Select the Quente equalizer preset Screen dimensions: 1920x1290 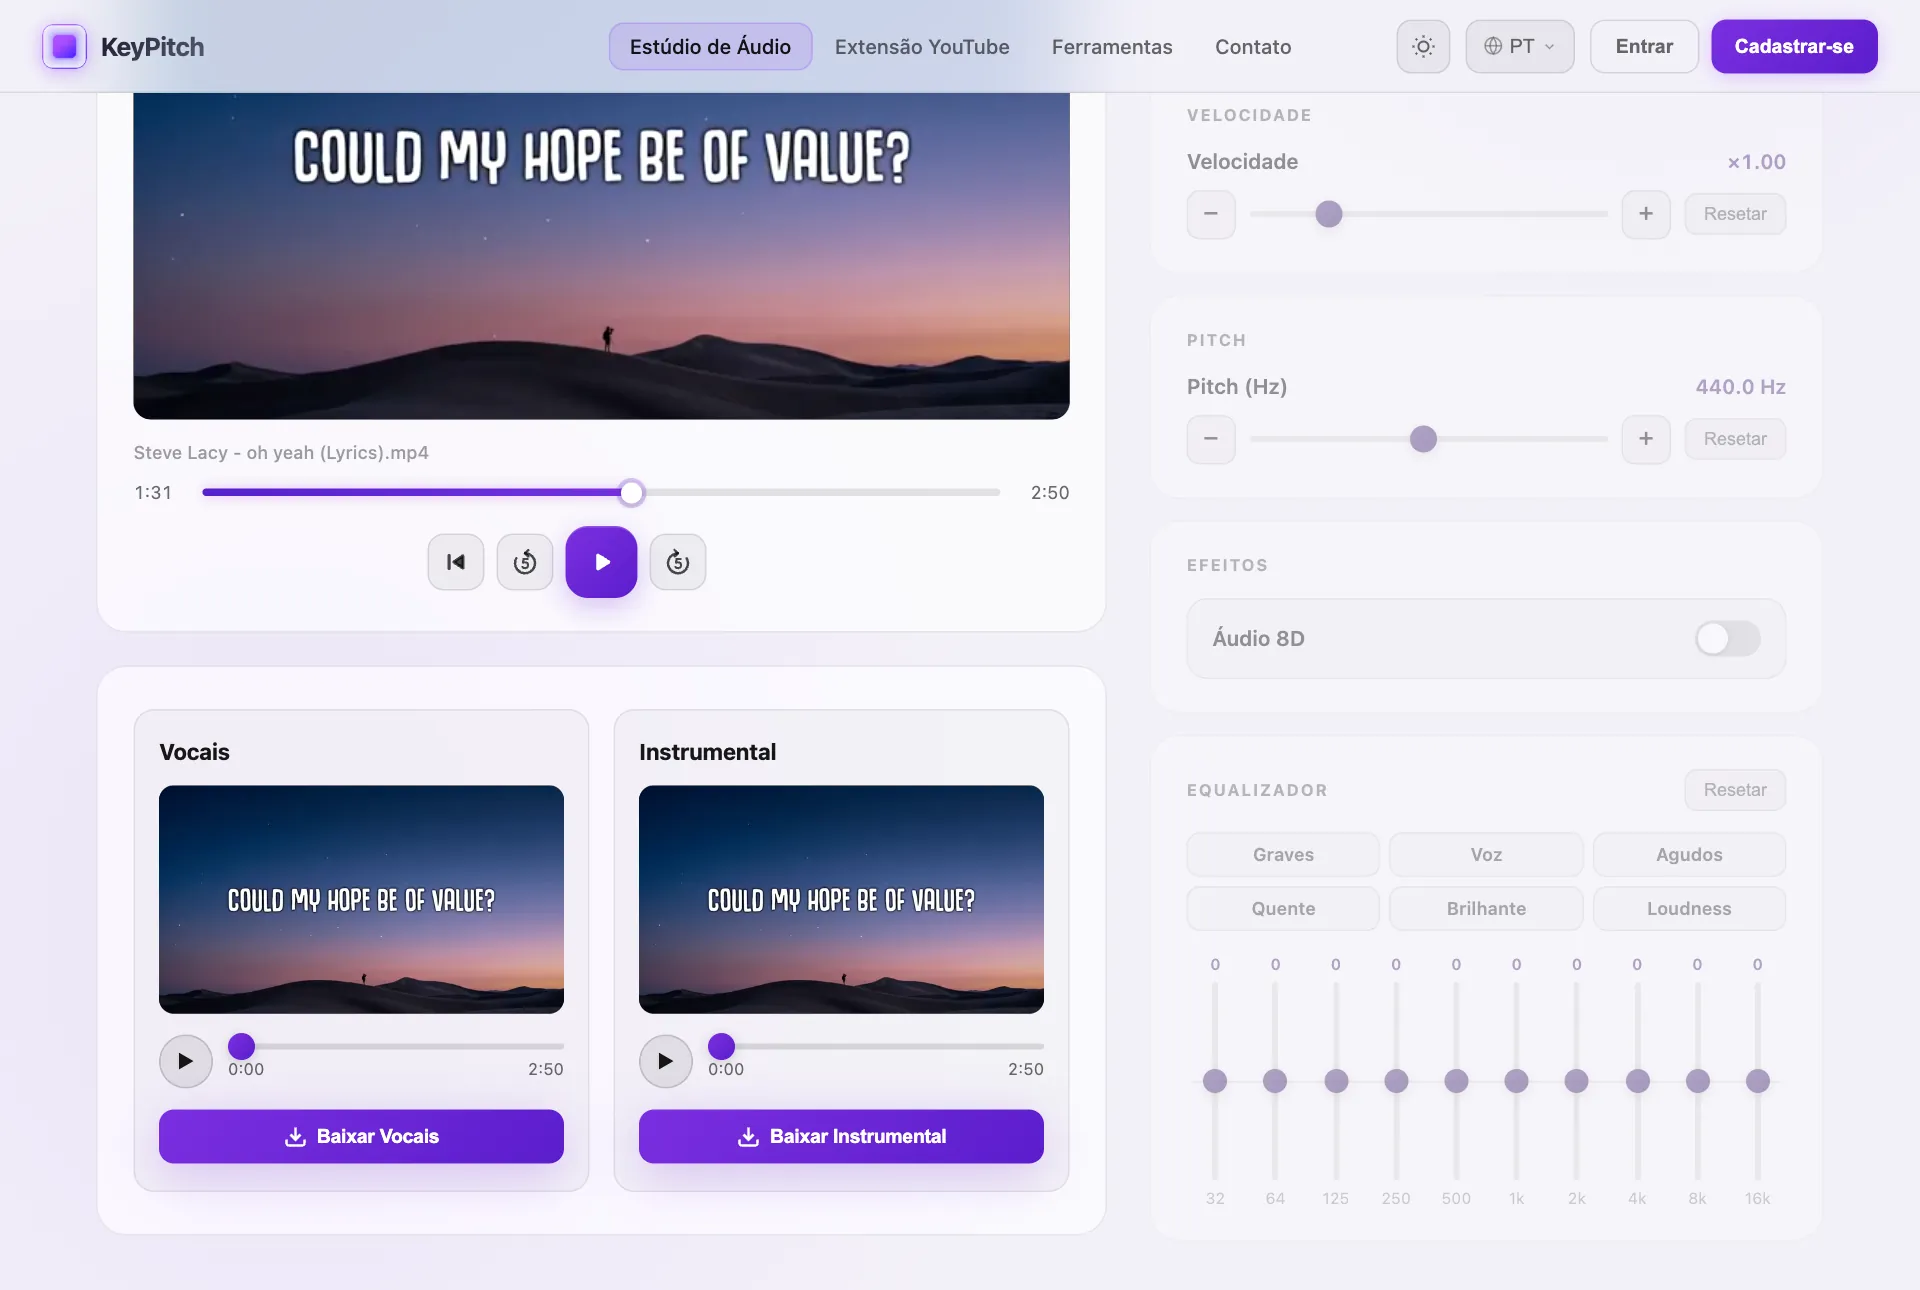tap(1283, 909)
